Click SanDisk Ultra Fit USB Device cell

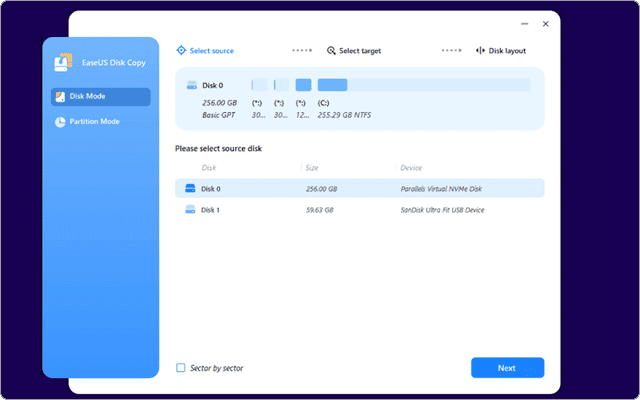coord(442,210)
